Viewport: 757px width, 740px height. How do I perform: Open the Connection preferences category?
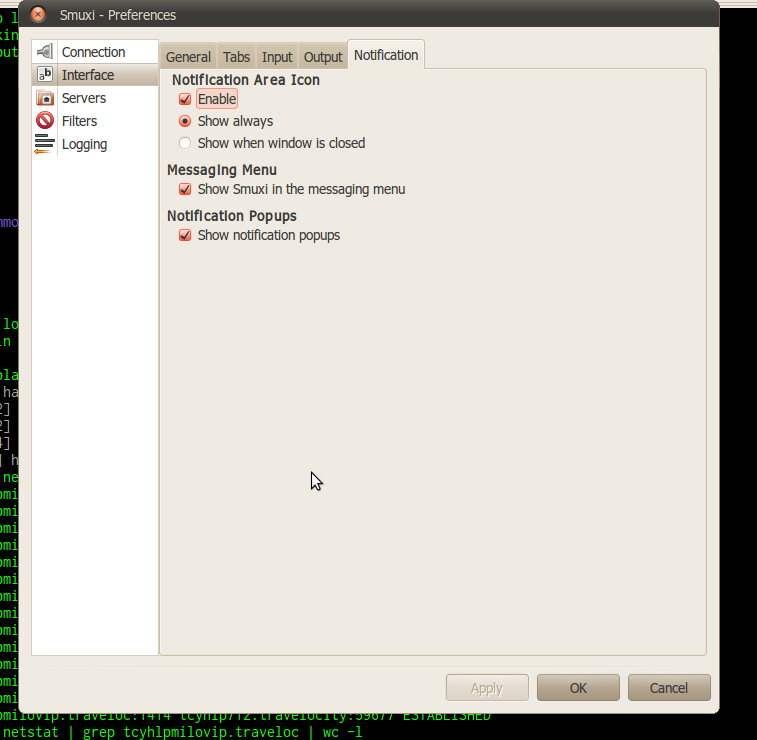tap(93, 52)
